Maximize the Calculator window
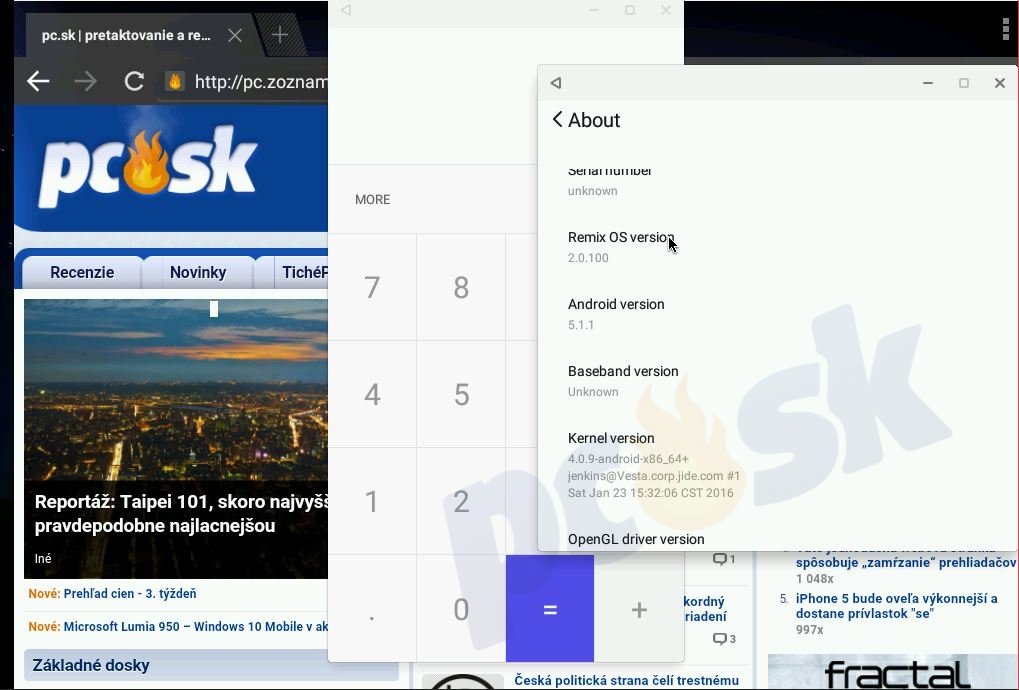Image resolution: width=1019 pixels, height=690 pixels. click(x=630, y=10)
